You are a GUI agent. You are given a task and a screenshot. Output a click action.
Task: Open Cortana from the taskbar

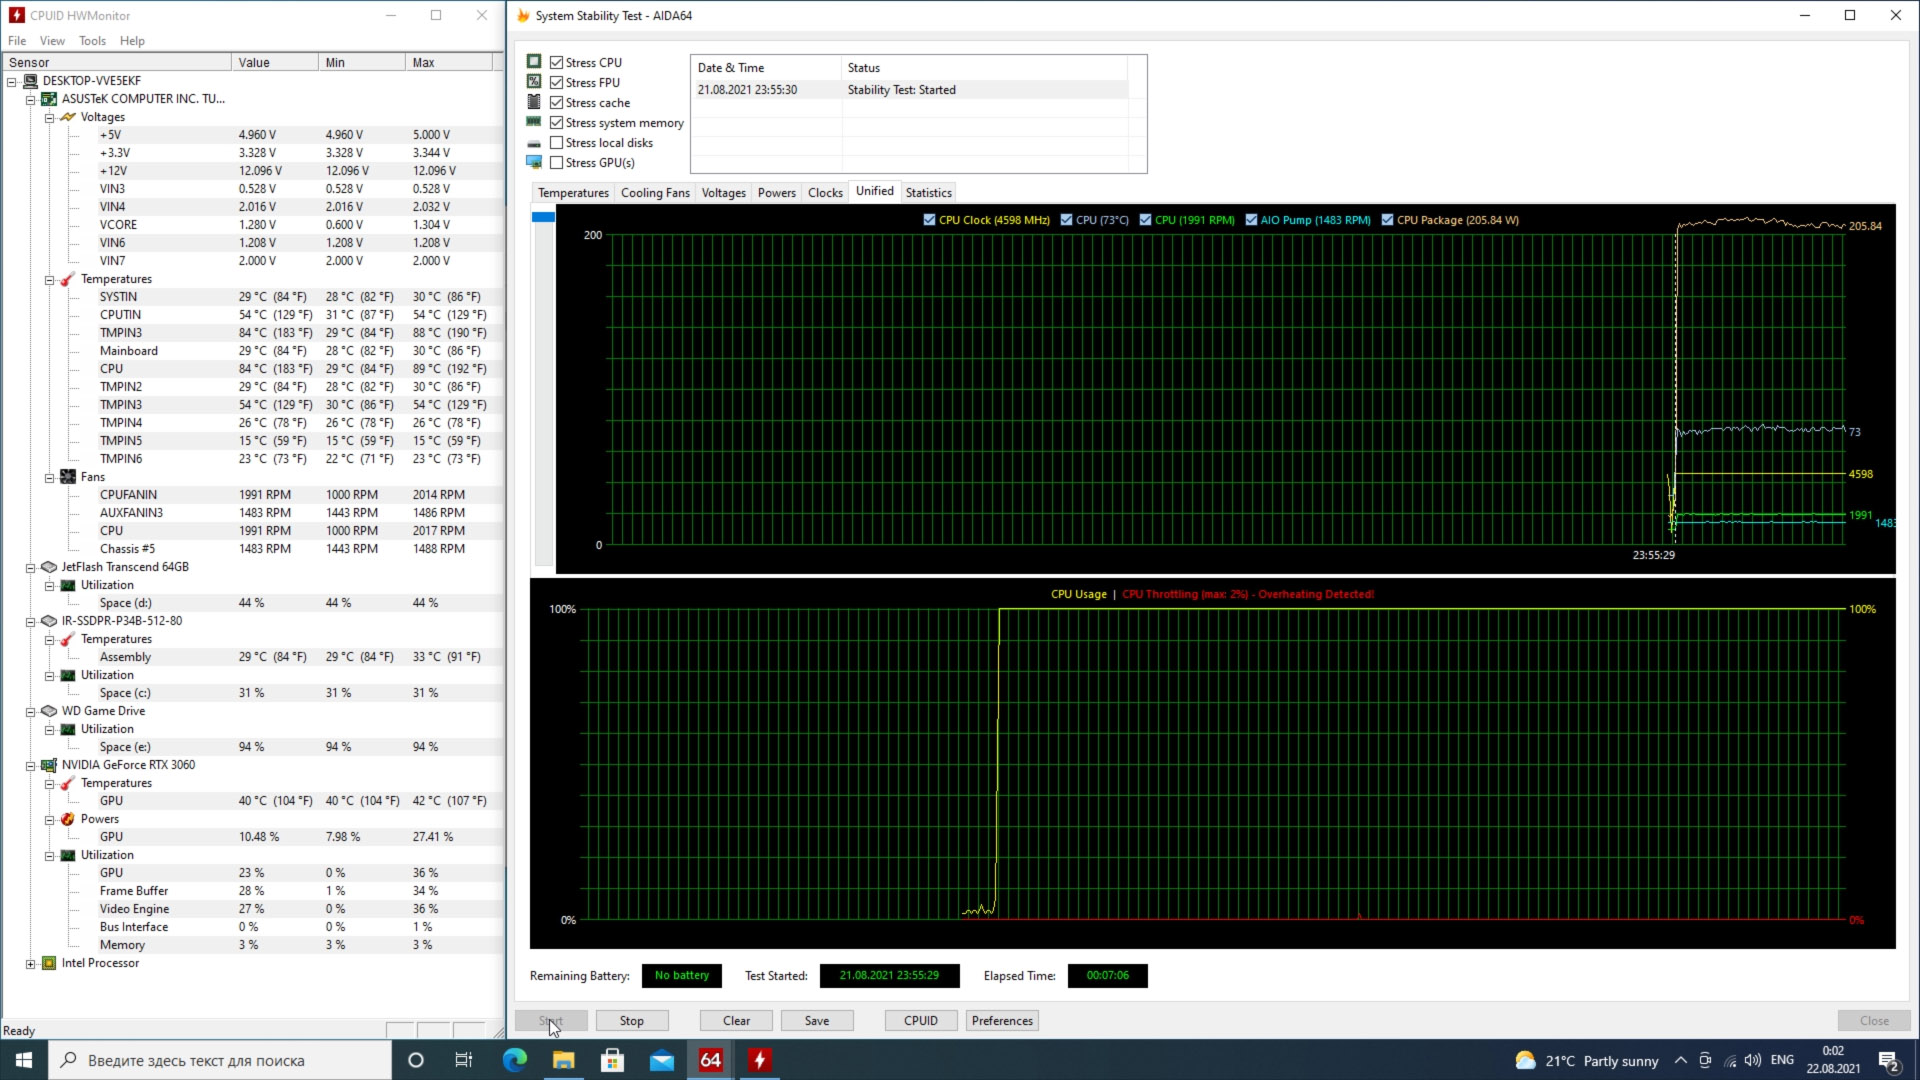(x=416, y=1060)
